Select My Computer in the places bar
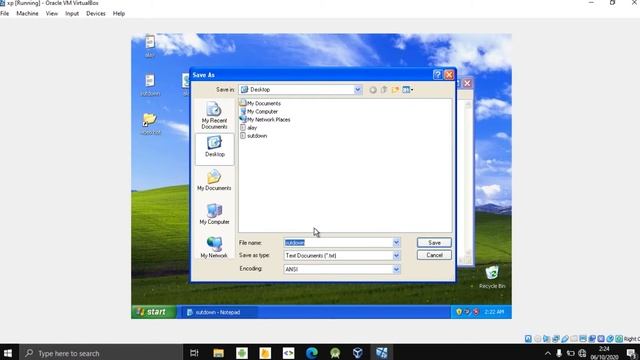640x360 pixels. point(214,214)
